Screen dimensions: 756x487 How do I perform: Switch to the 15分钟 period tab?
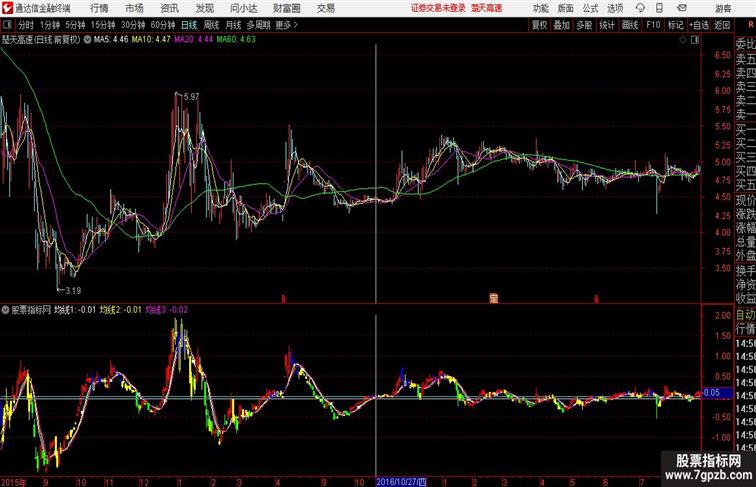[103, 25]
